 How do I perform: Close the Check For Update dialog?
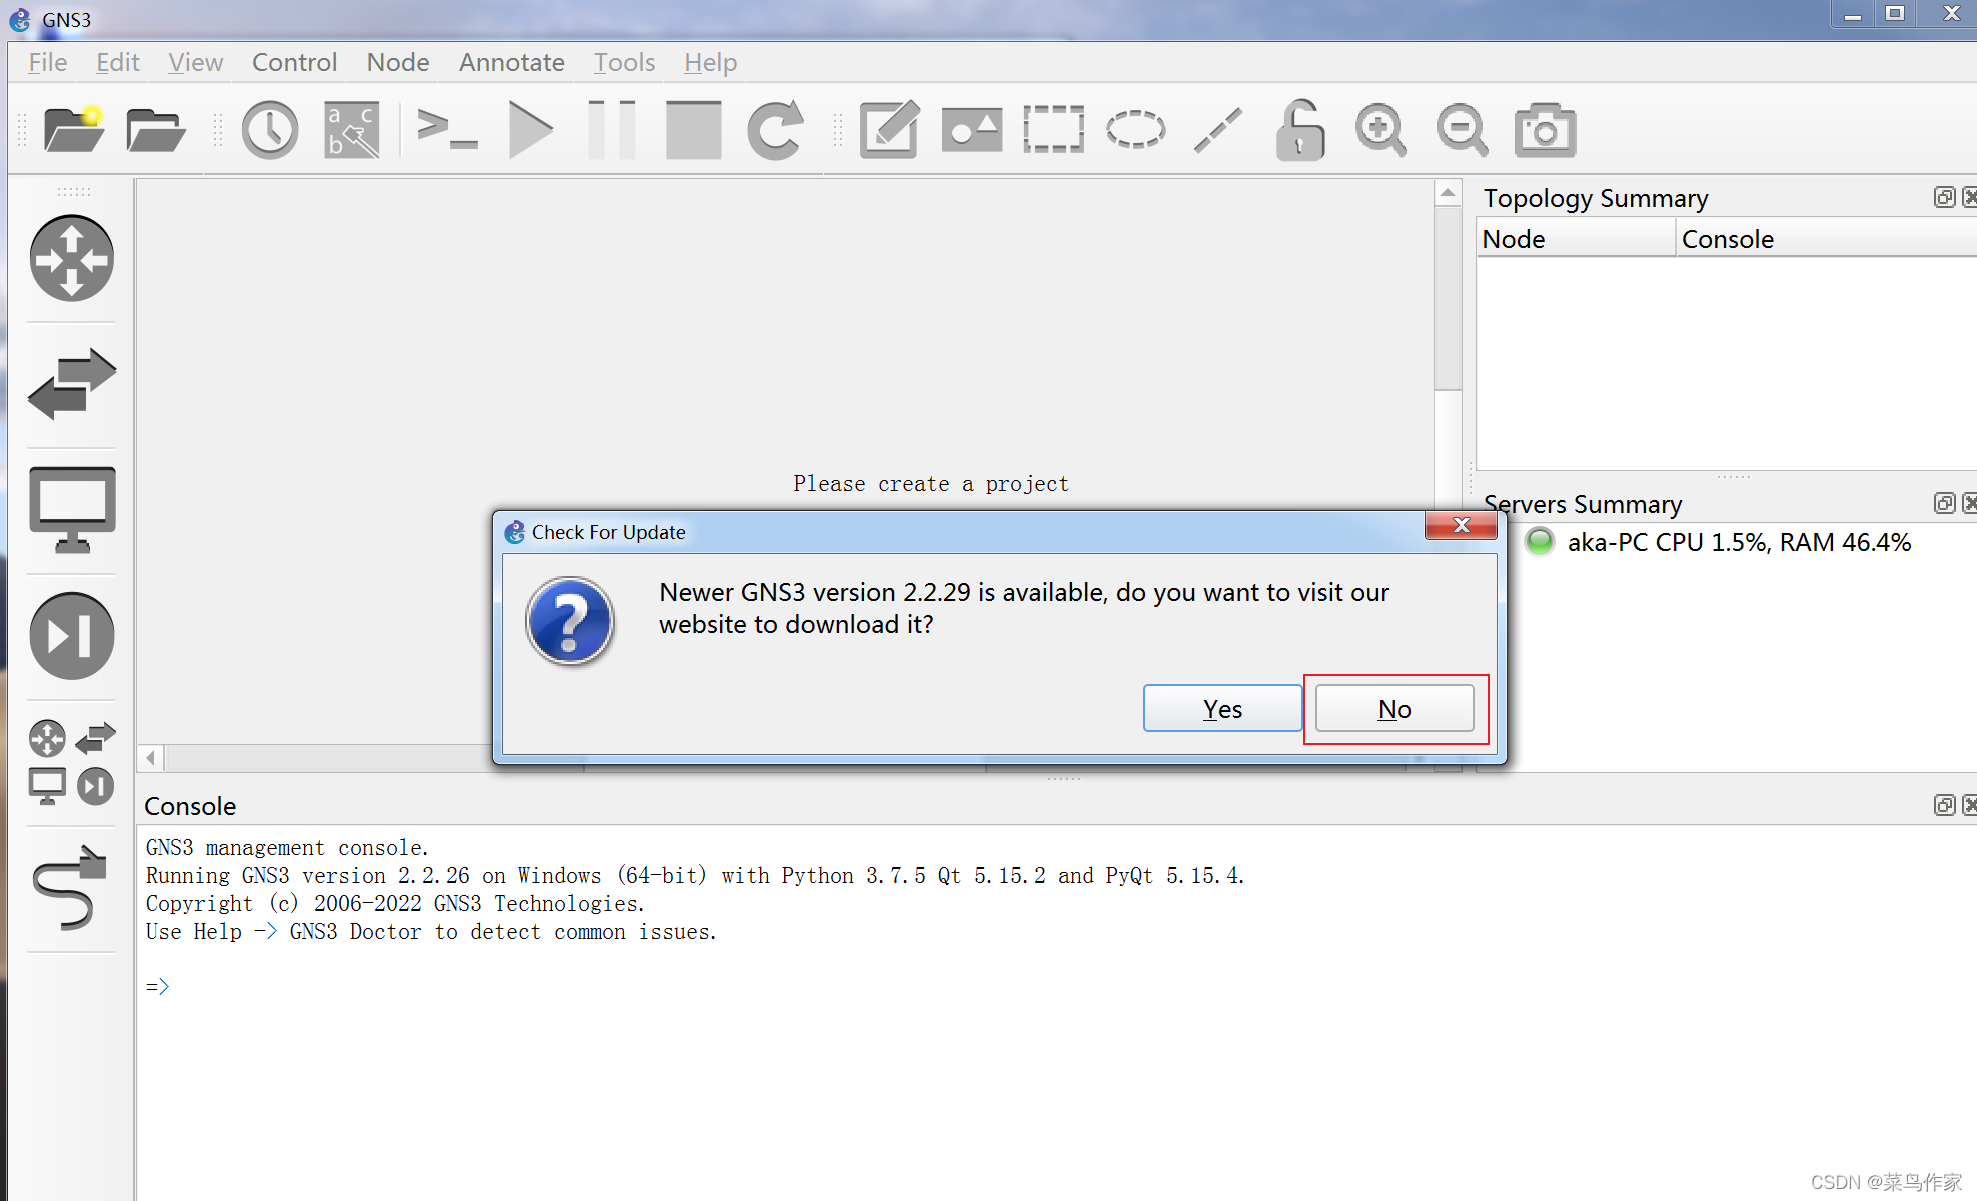1461,526
